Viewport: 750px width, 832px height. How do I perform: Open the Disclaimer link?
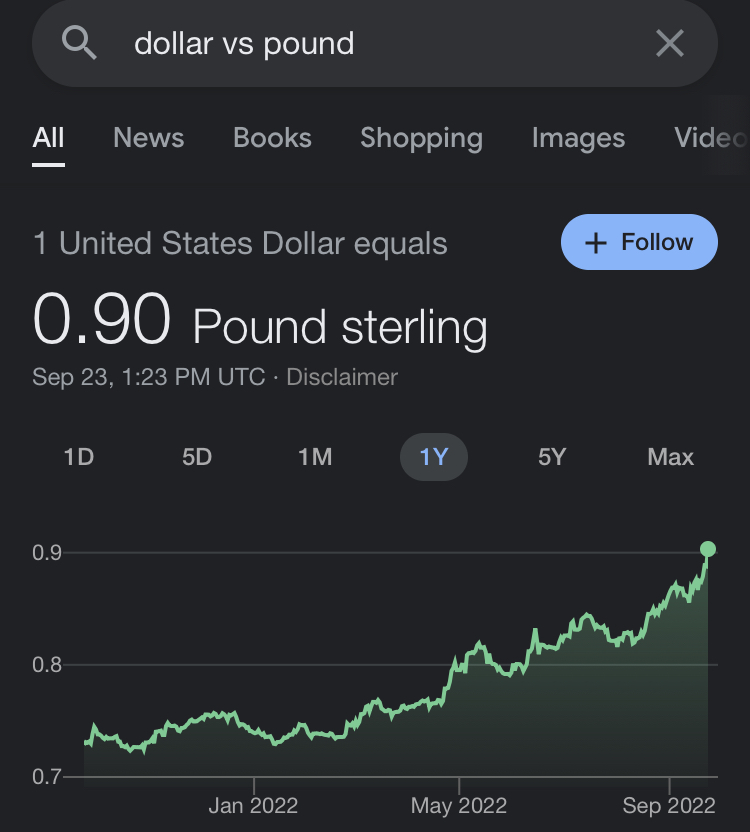tap(342, 377)
